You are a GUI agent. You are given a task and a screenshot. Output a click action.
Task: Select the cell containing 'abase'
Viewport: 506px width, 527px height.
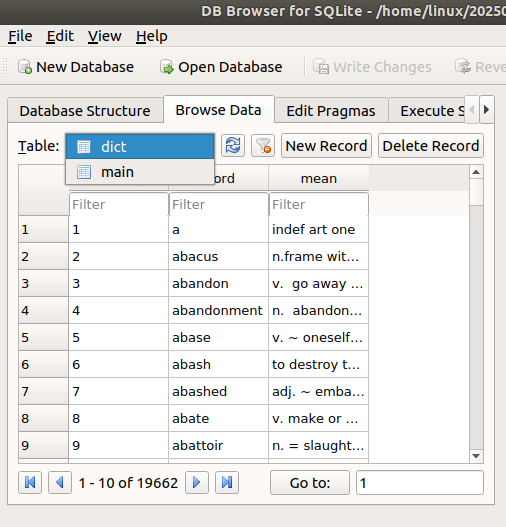click(219, 337)
